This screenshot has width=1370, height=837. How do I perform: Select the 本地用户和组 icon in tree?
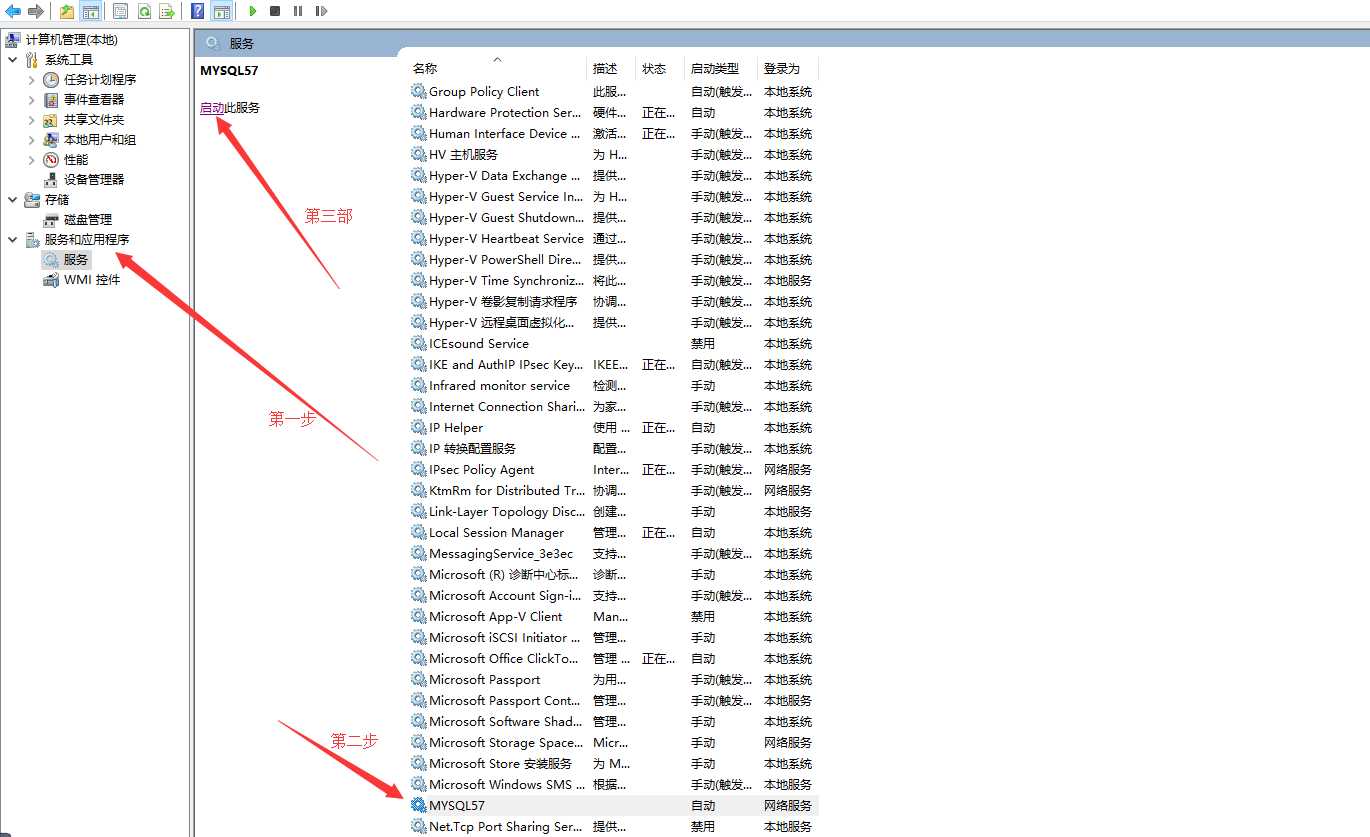click(x=51, y=140)
